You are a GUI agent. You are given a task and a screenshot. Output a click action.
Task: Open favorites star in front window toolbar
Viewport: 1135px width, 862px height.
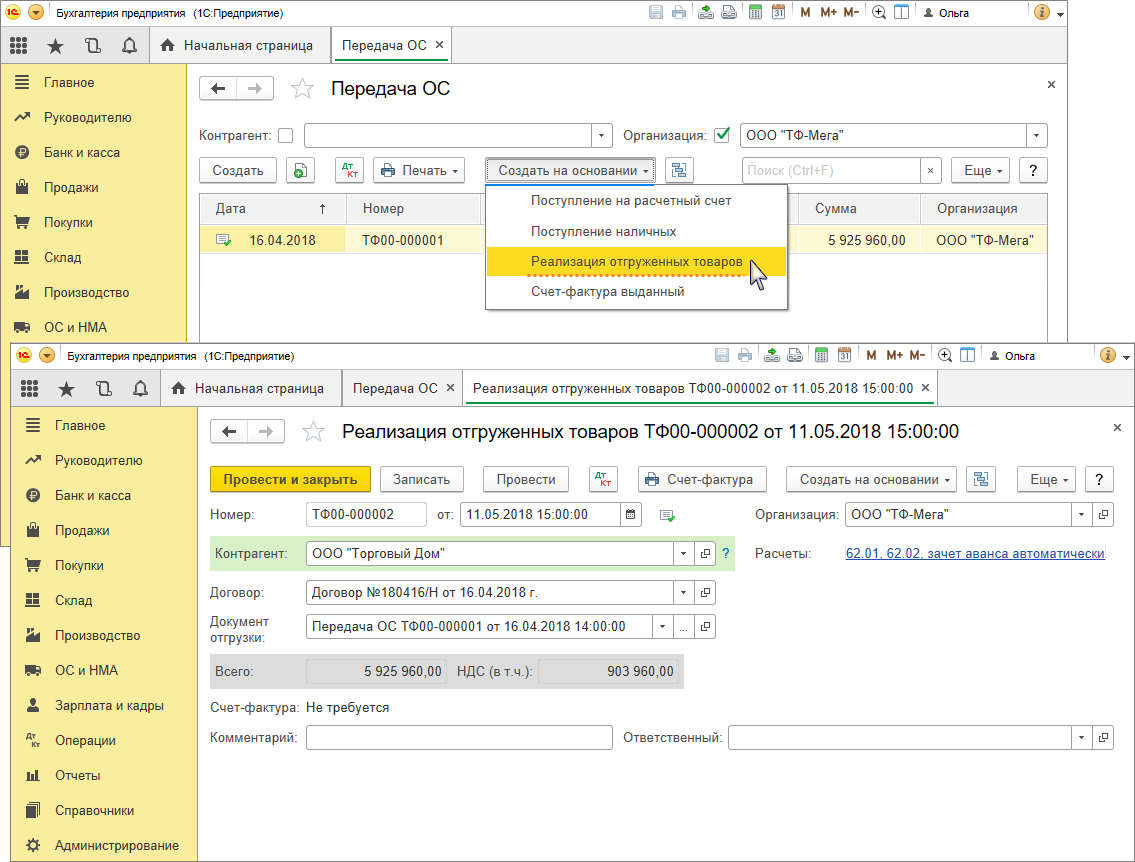tap(66, 389)
